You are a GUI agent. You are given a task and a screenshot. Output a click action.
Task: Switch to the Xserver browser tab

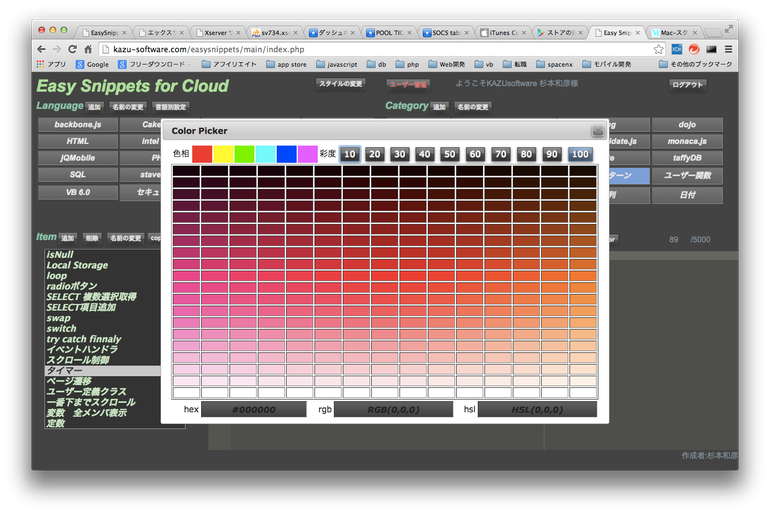218,32
